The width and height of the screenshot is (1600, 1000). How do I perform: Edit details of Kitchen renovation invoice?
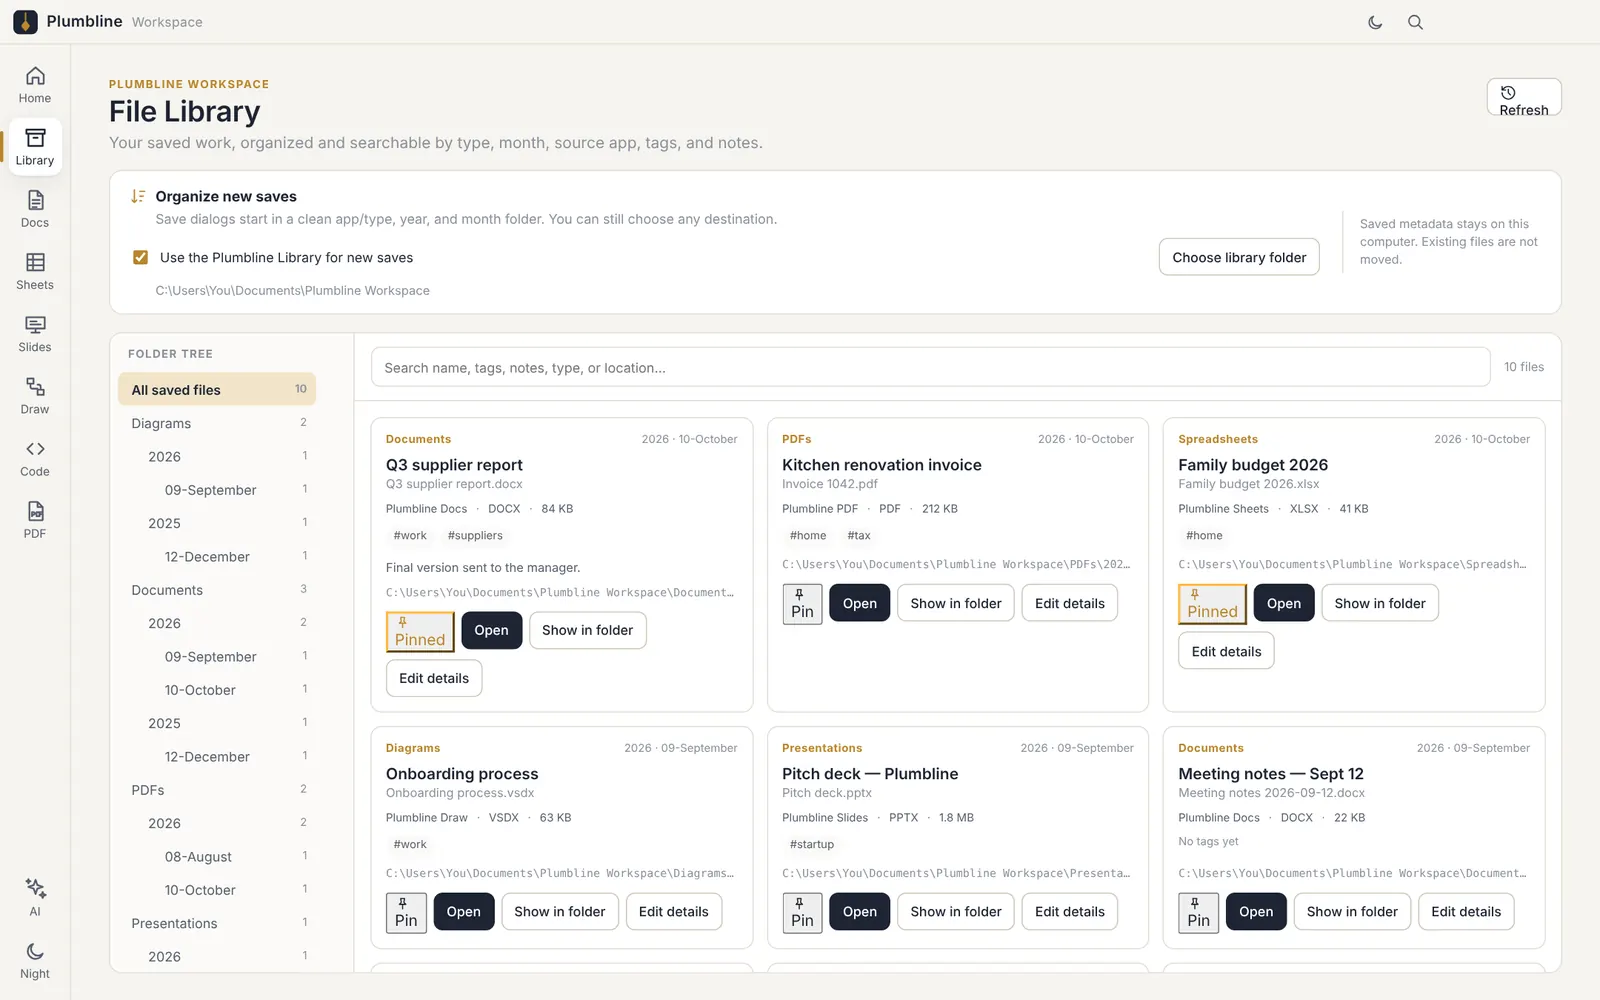click(x=1070, y=604)
